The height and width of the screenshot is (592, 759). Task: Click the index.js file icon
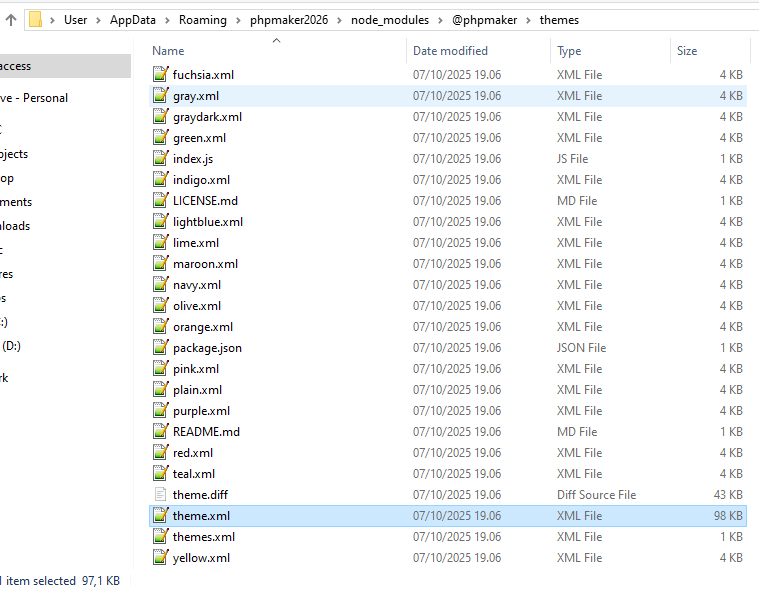tap(160, 159)
